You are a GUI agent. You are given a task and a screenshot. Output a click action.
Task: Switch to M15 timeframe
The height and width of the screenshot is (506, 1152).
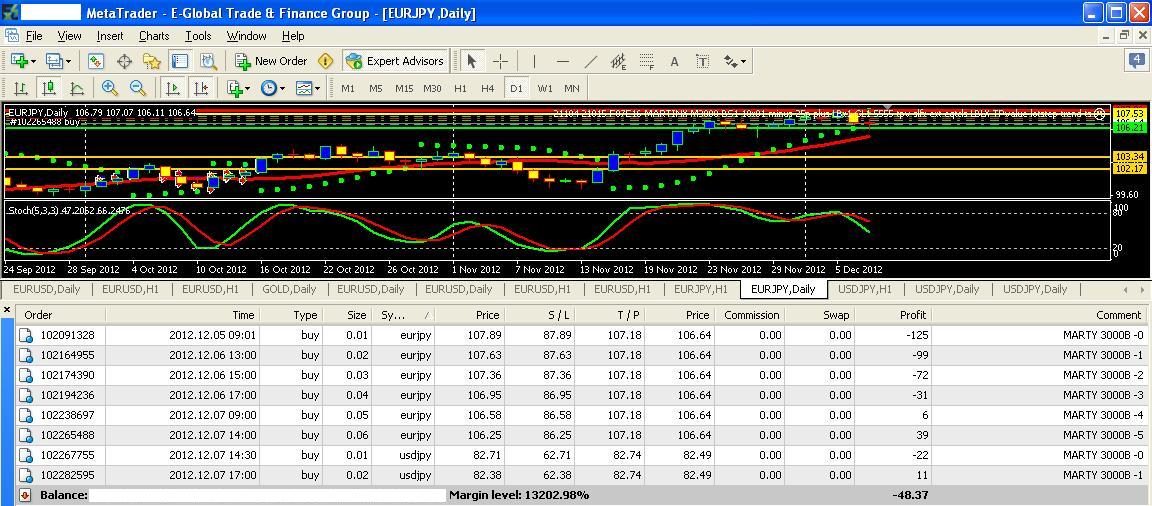click(404, 88)
